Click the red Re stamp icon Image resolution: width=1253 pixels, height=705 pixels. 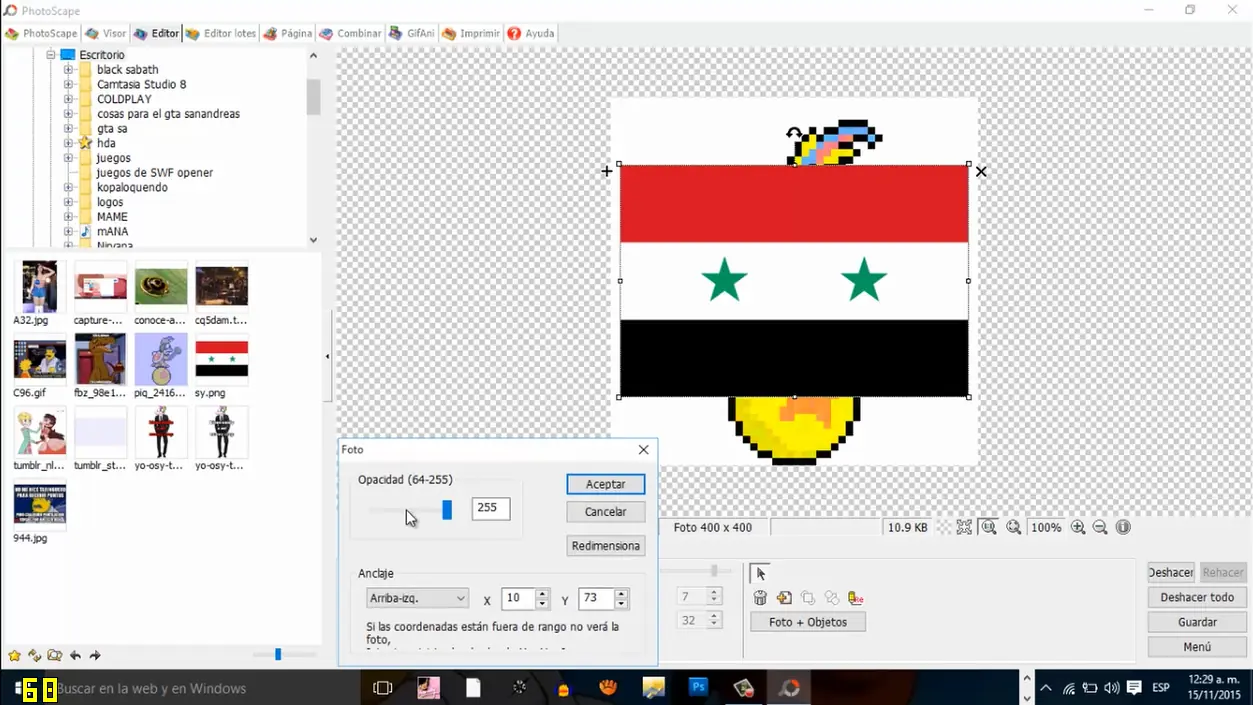[x=855, y=598]
